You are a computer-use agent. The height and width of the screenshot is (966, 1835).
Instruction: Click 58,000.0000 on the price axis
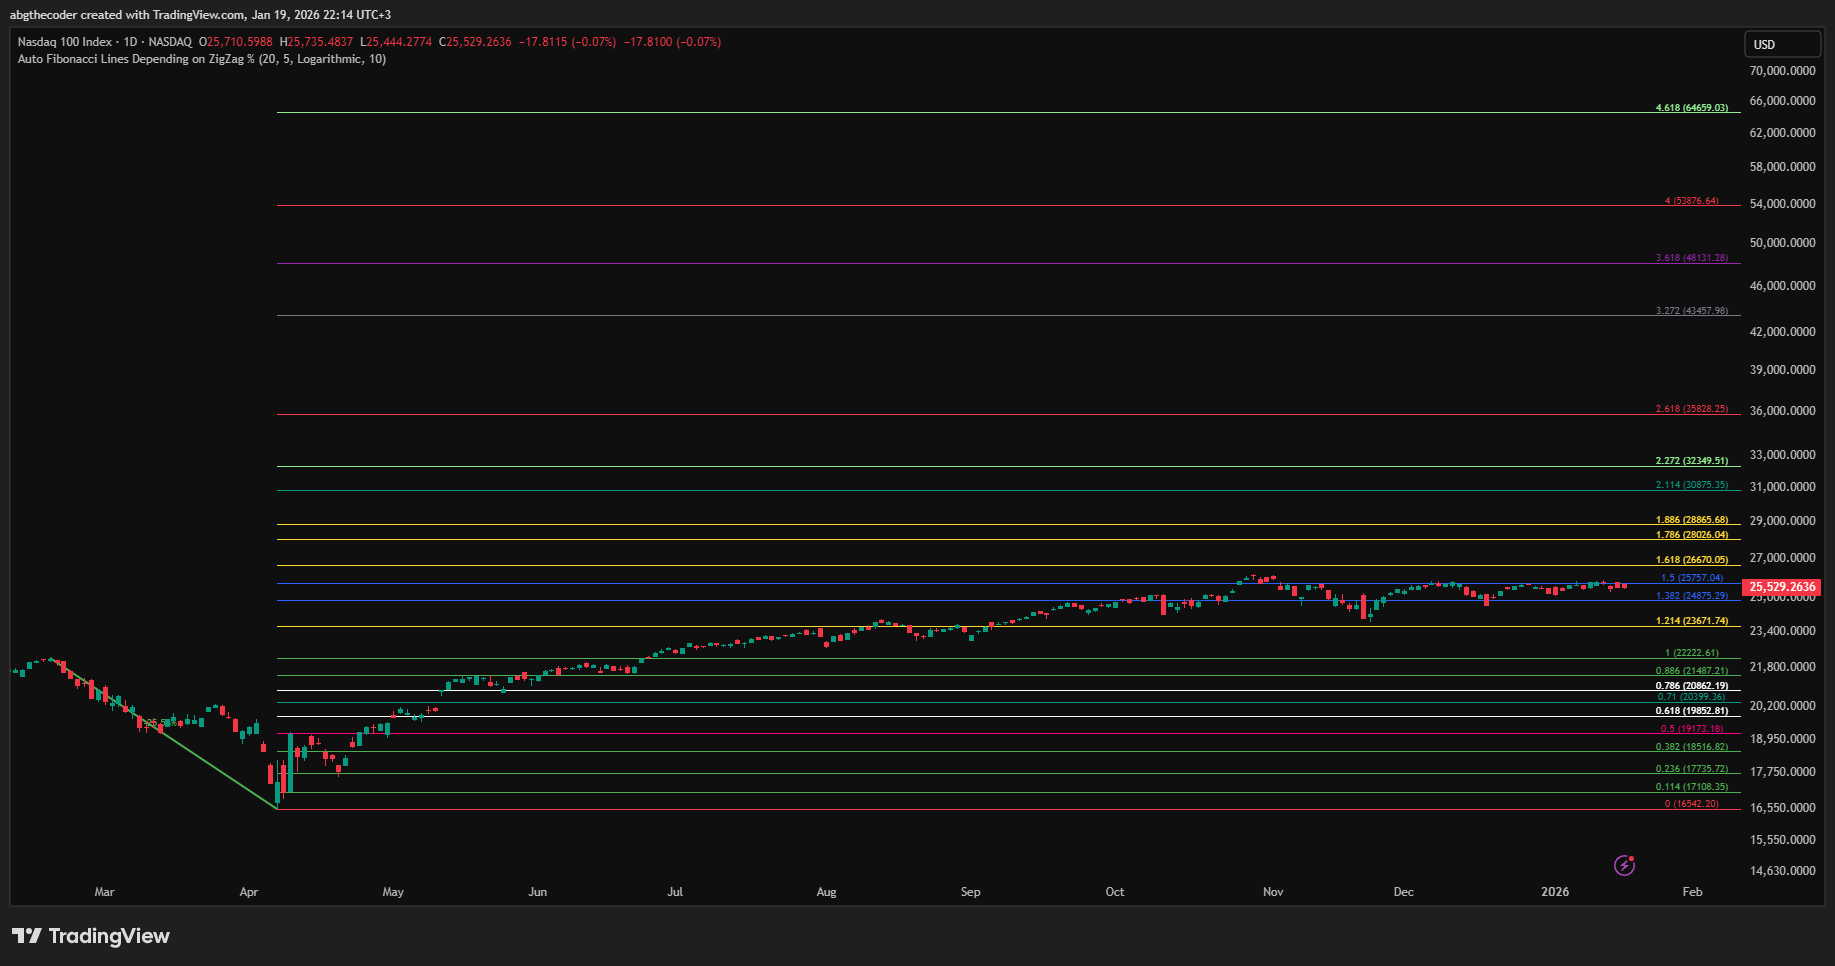pyautogui.click(x=1782, y=167)
